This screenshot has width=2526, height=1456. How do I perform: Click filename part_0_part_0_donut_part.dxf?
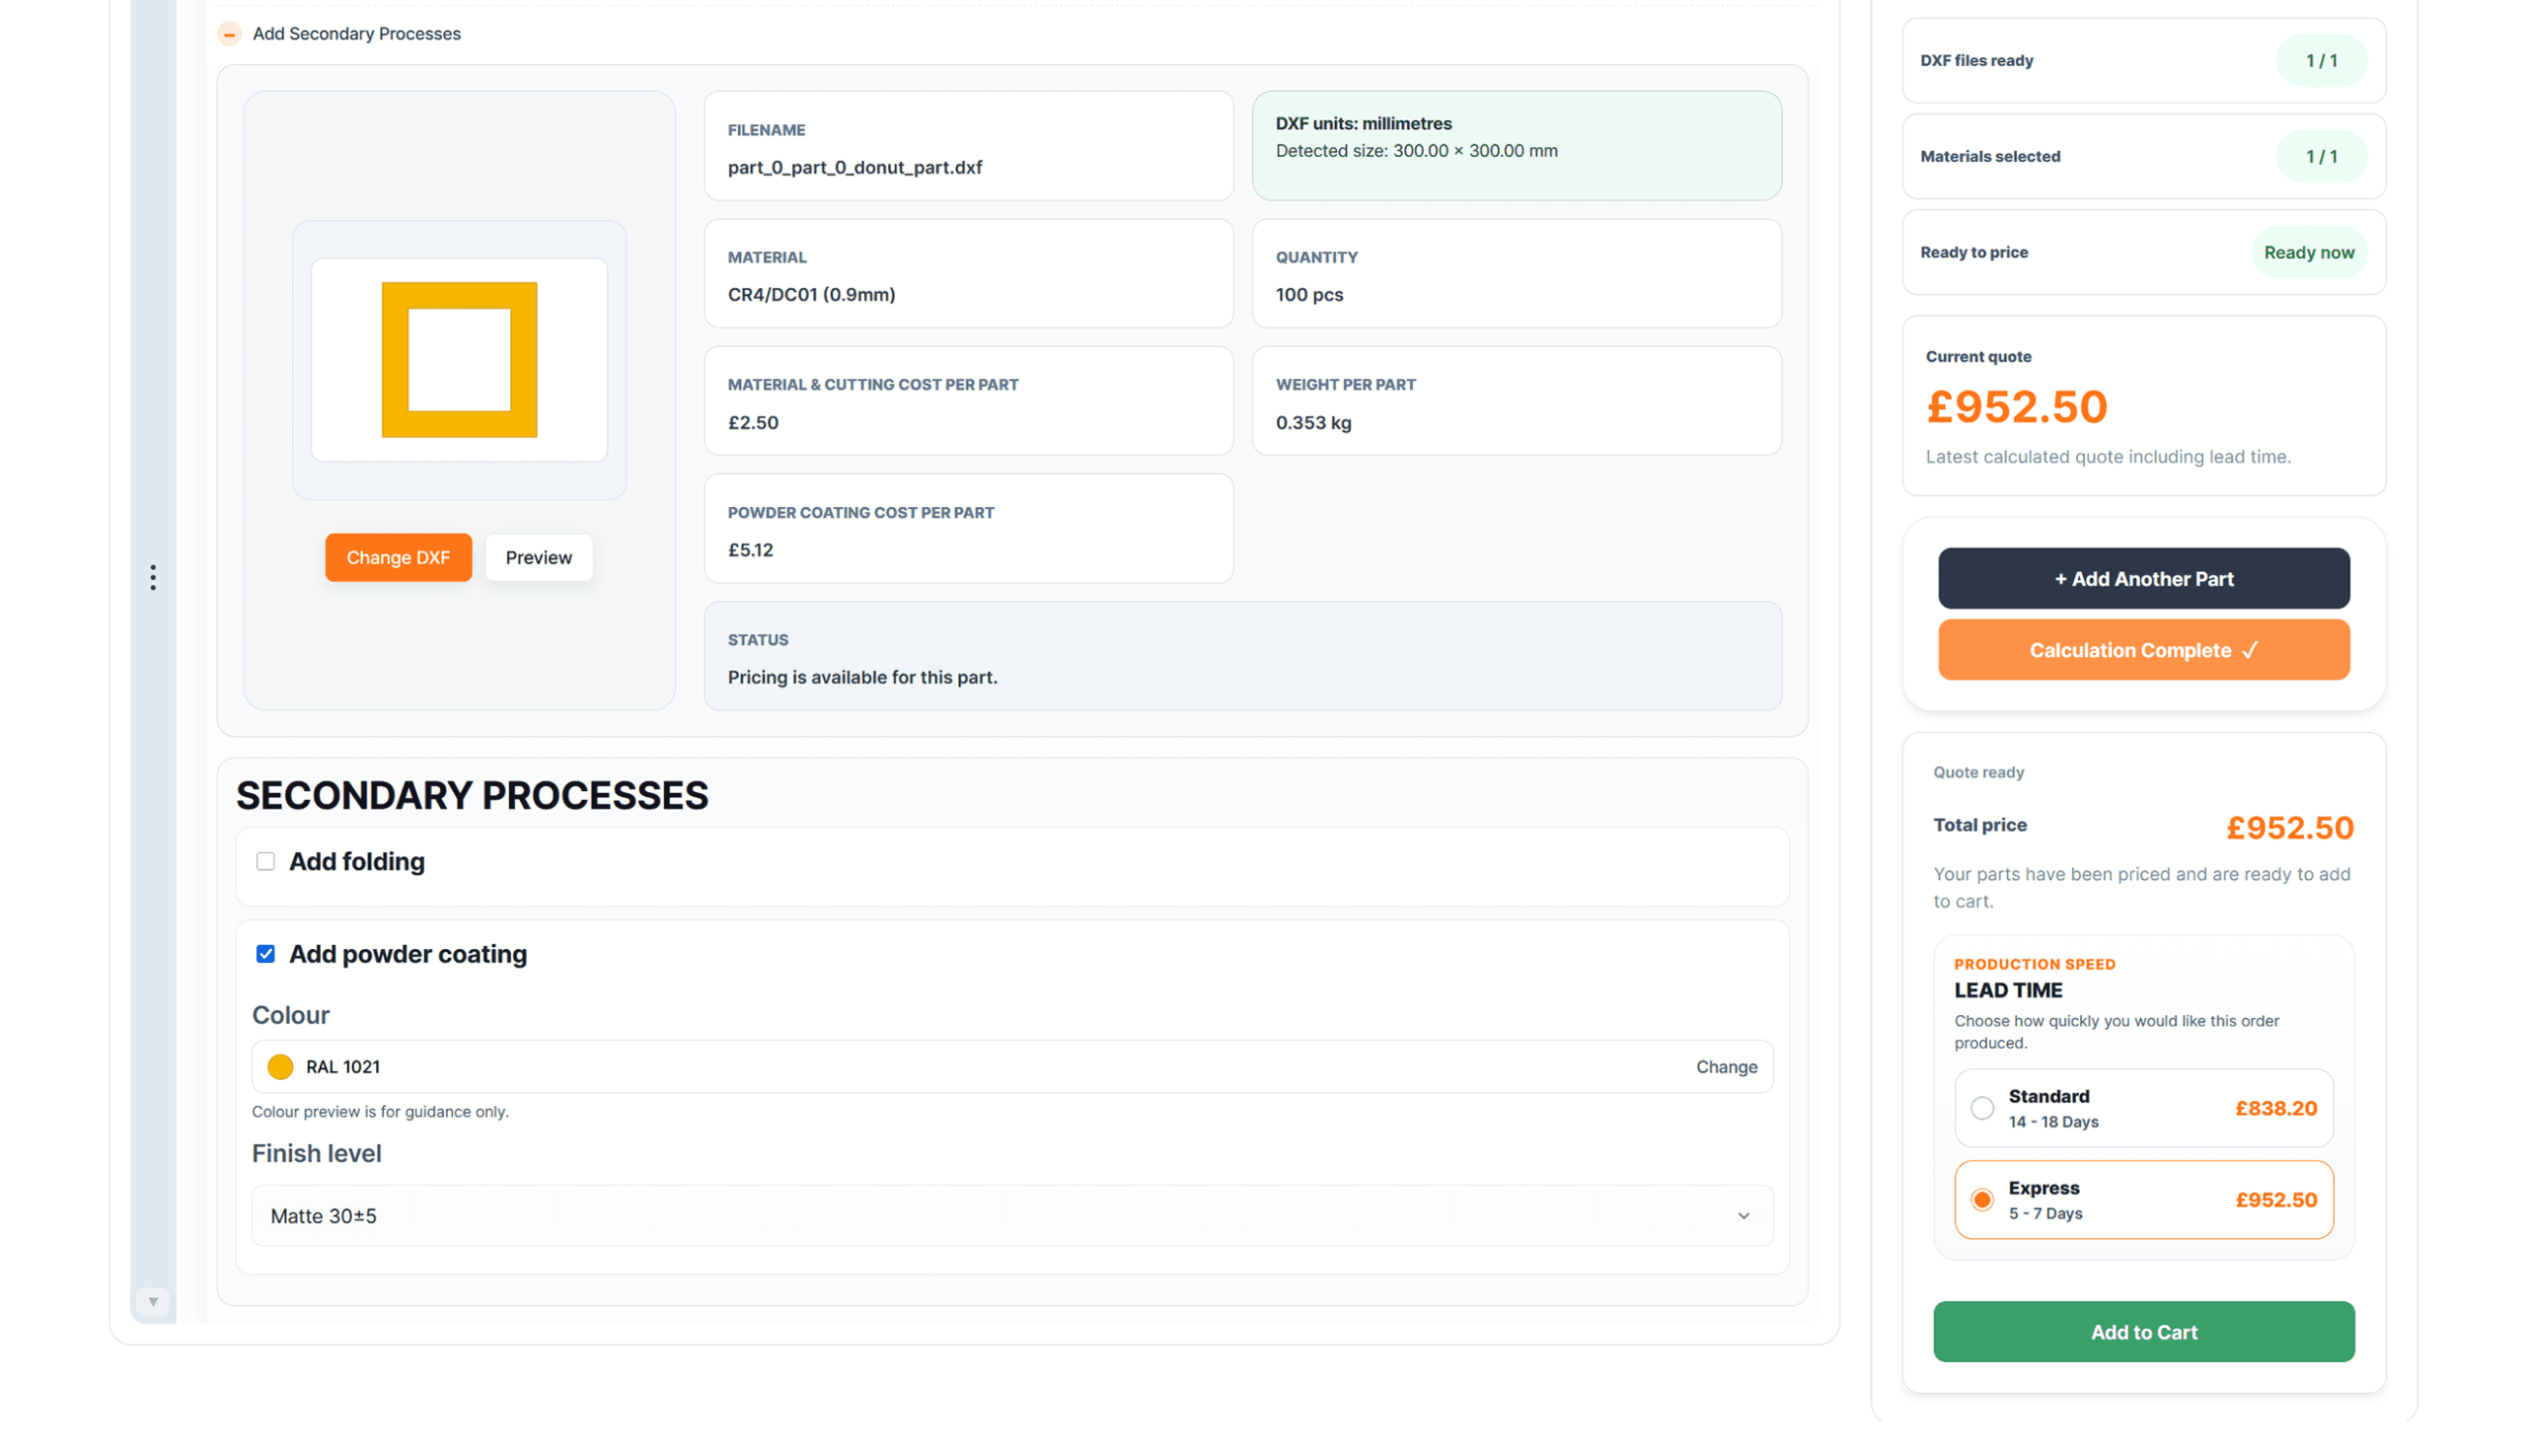(x=855, y=167)
